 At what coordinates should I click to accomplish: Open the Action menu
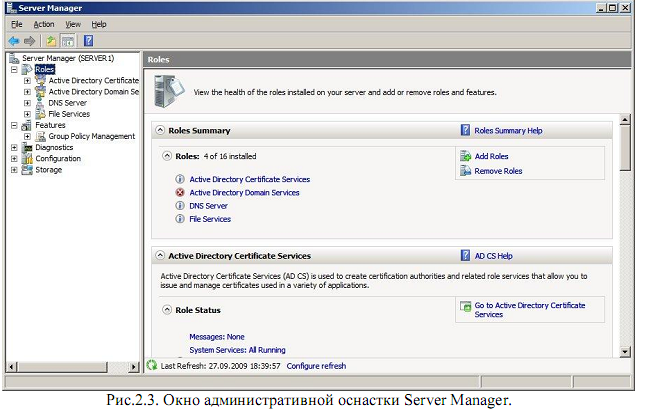pos(44,24)
